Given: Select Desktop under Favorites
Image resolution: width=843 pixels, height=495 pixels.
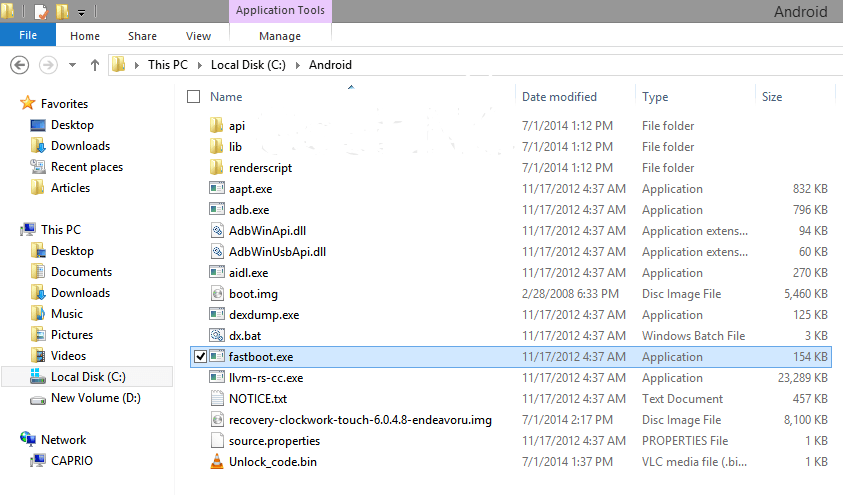Looking at the screenshot, I should point(72,125).
